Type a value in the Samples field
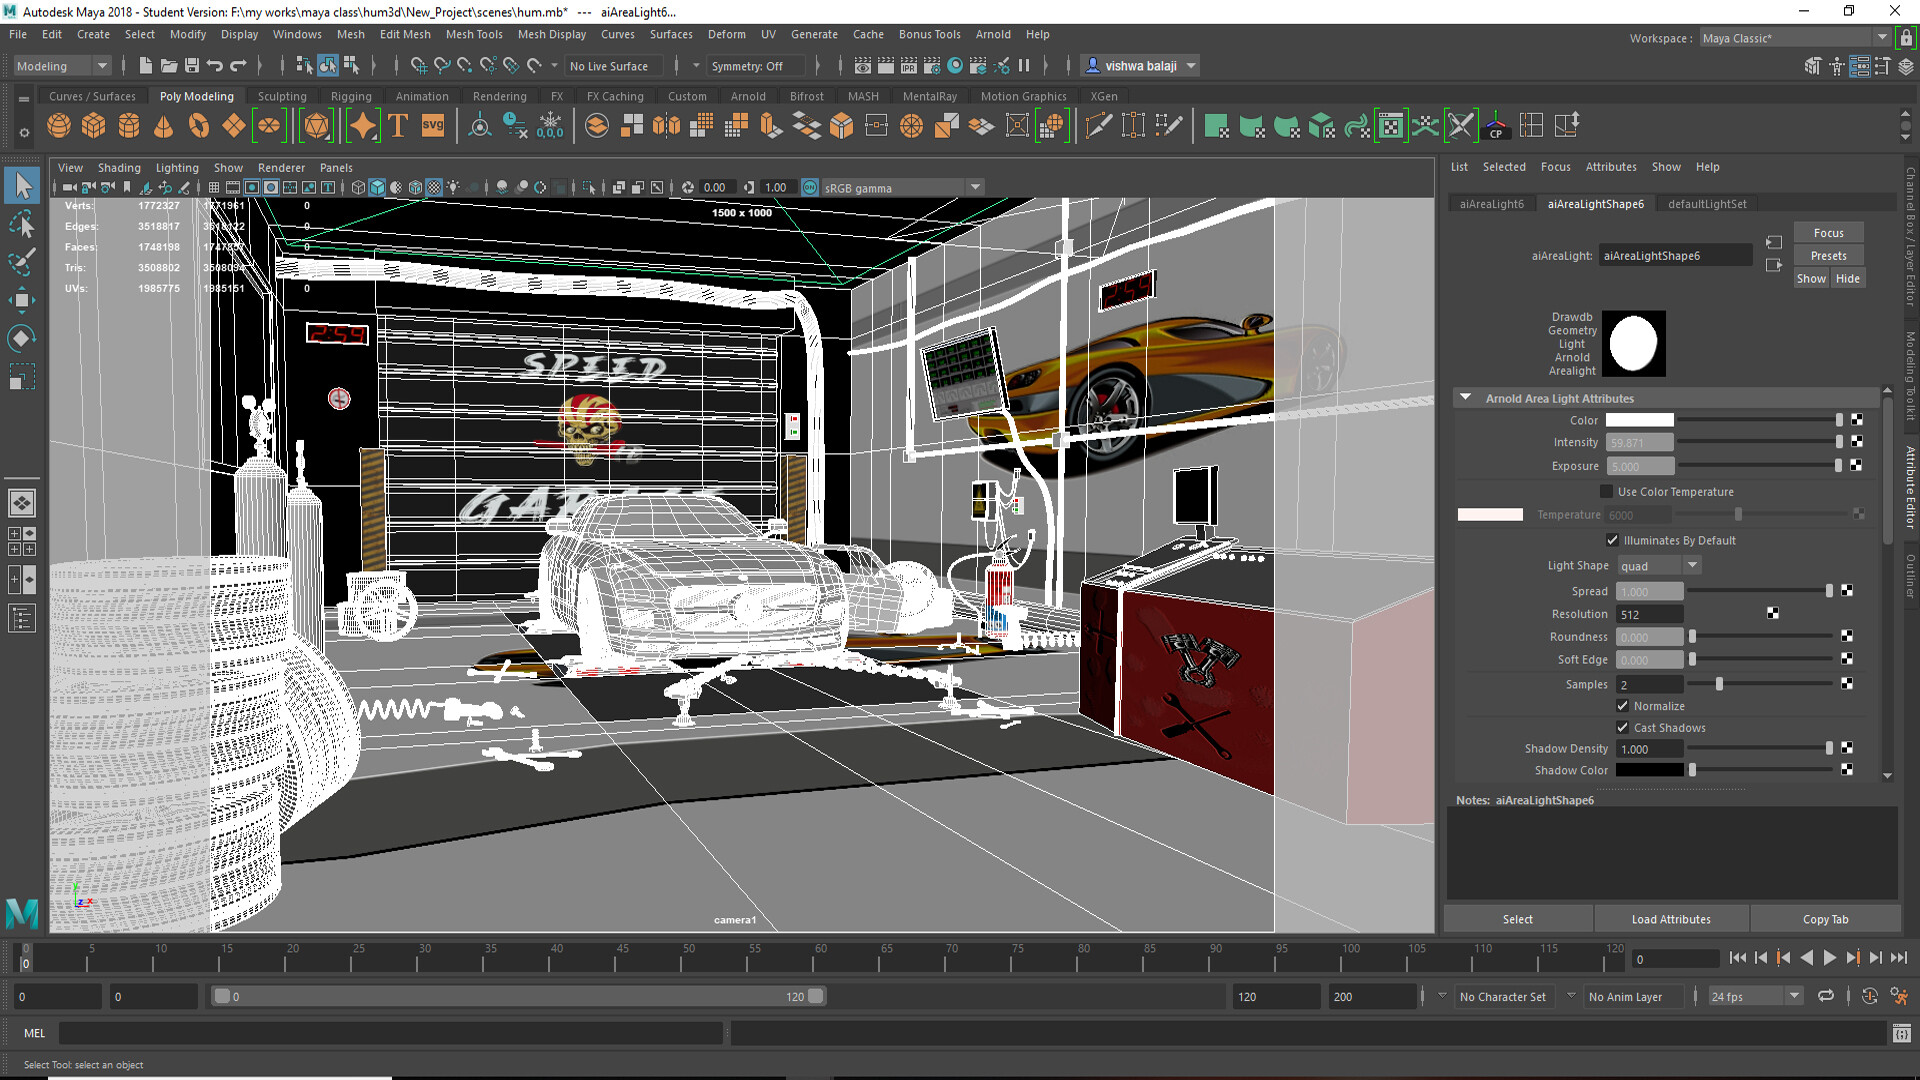1920x1080 pixels. pyautogui.click(x=1648, y=684)
